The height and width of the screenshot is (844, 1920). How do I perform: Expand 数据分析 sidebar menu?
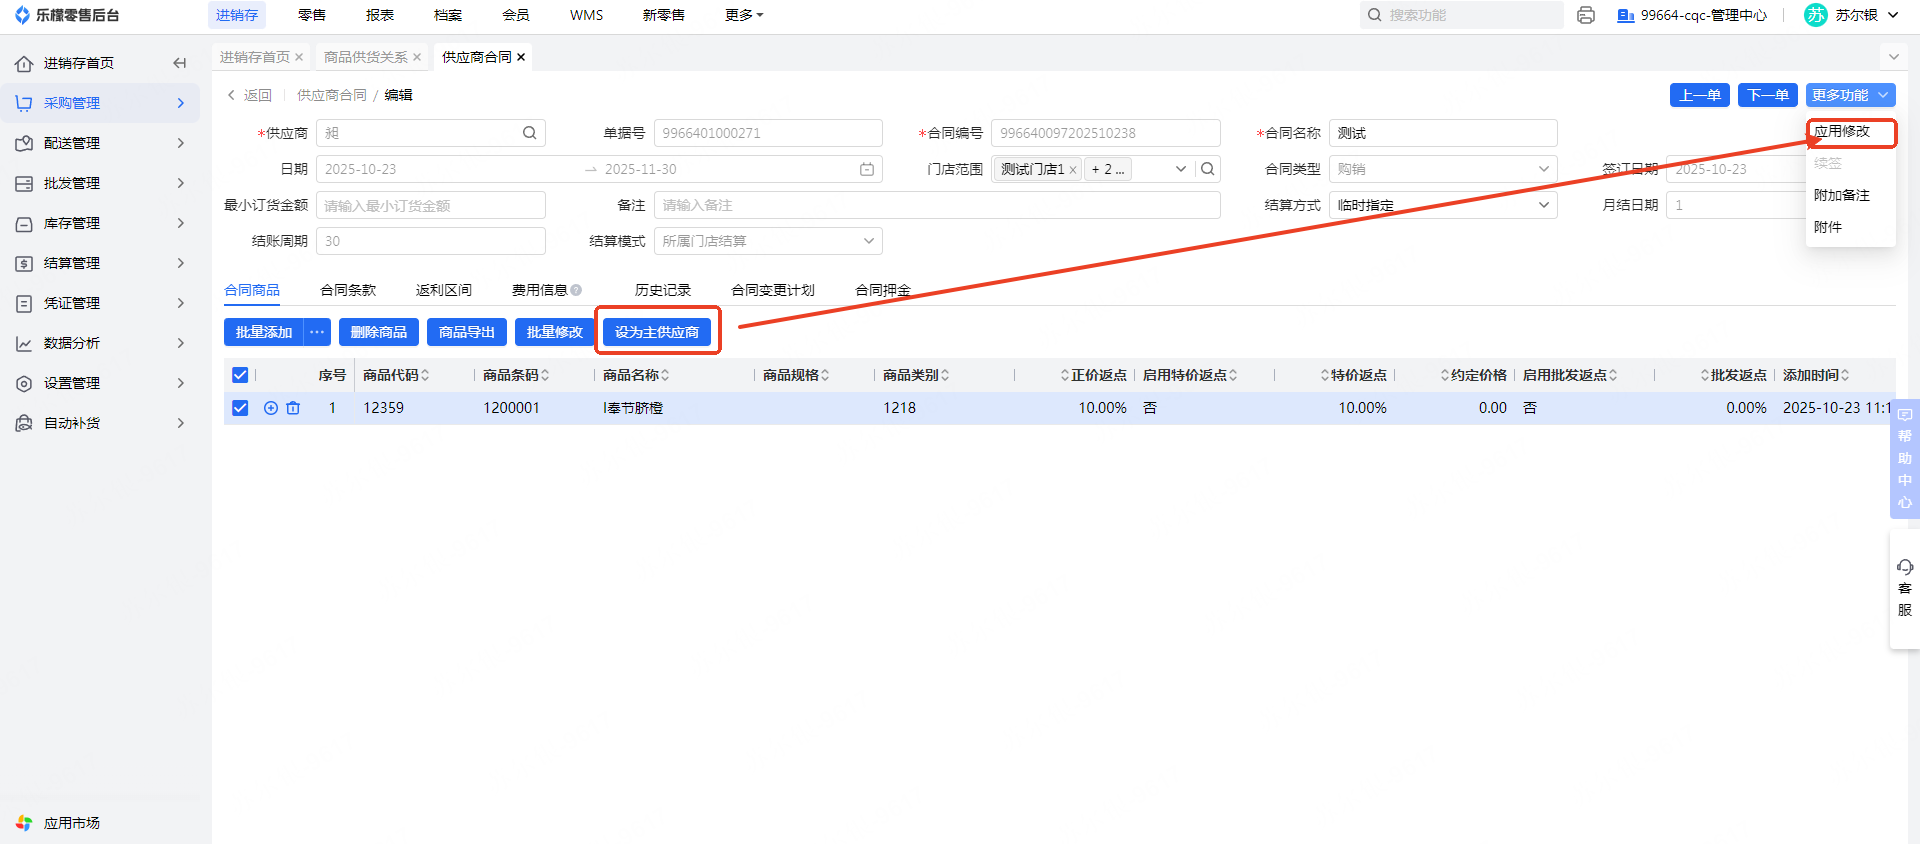tap(100, 343)
